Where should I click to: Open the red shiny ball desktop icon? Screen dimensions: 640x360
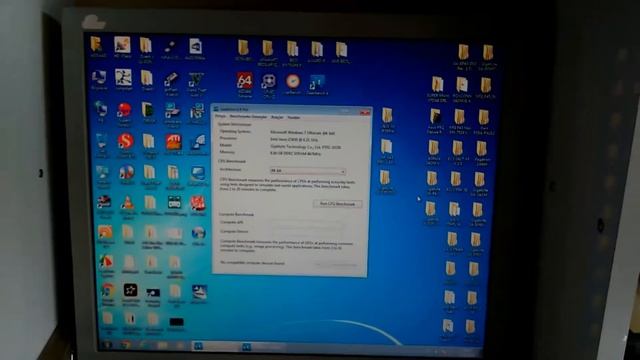tap(124, 110)
